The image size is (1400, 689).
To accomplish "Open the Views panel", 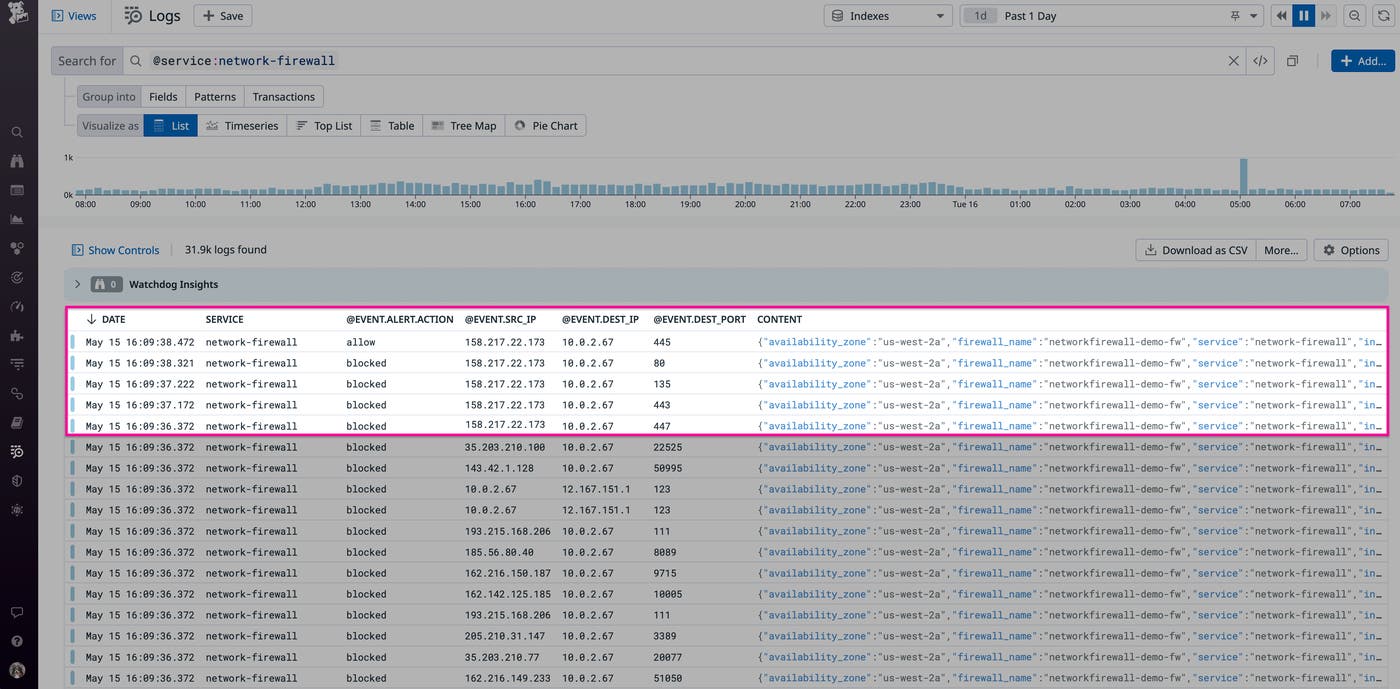I will [x=74, y=16].
